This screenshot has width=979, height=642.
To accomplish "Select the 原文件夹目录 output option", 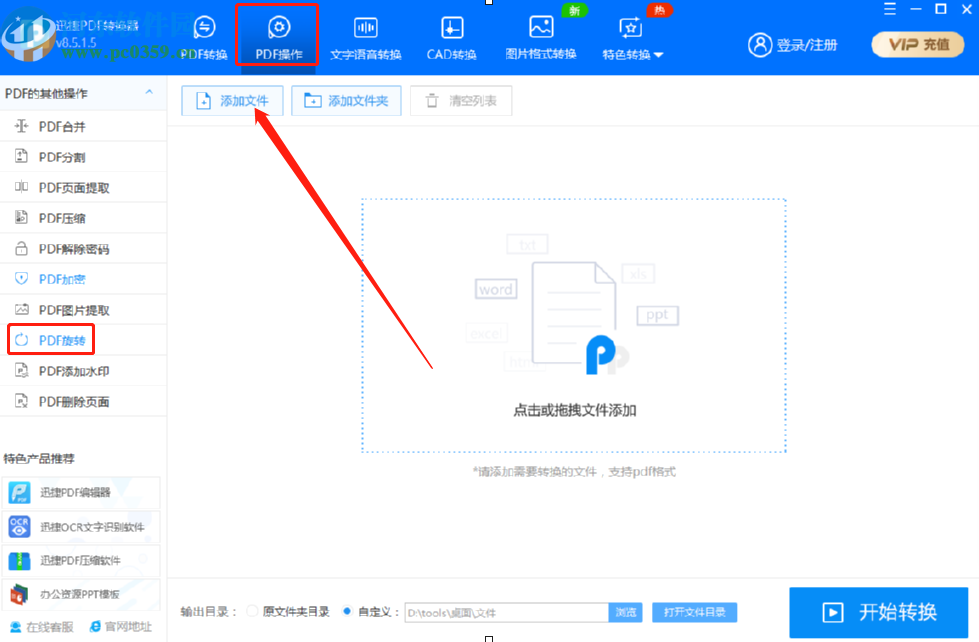I will (251, 612).
